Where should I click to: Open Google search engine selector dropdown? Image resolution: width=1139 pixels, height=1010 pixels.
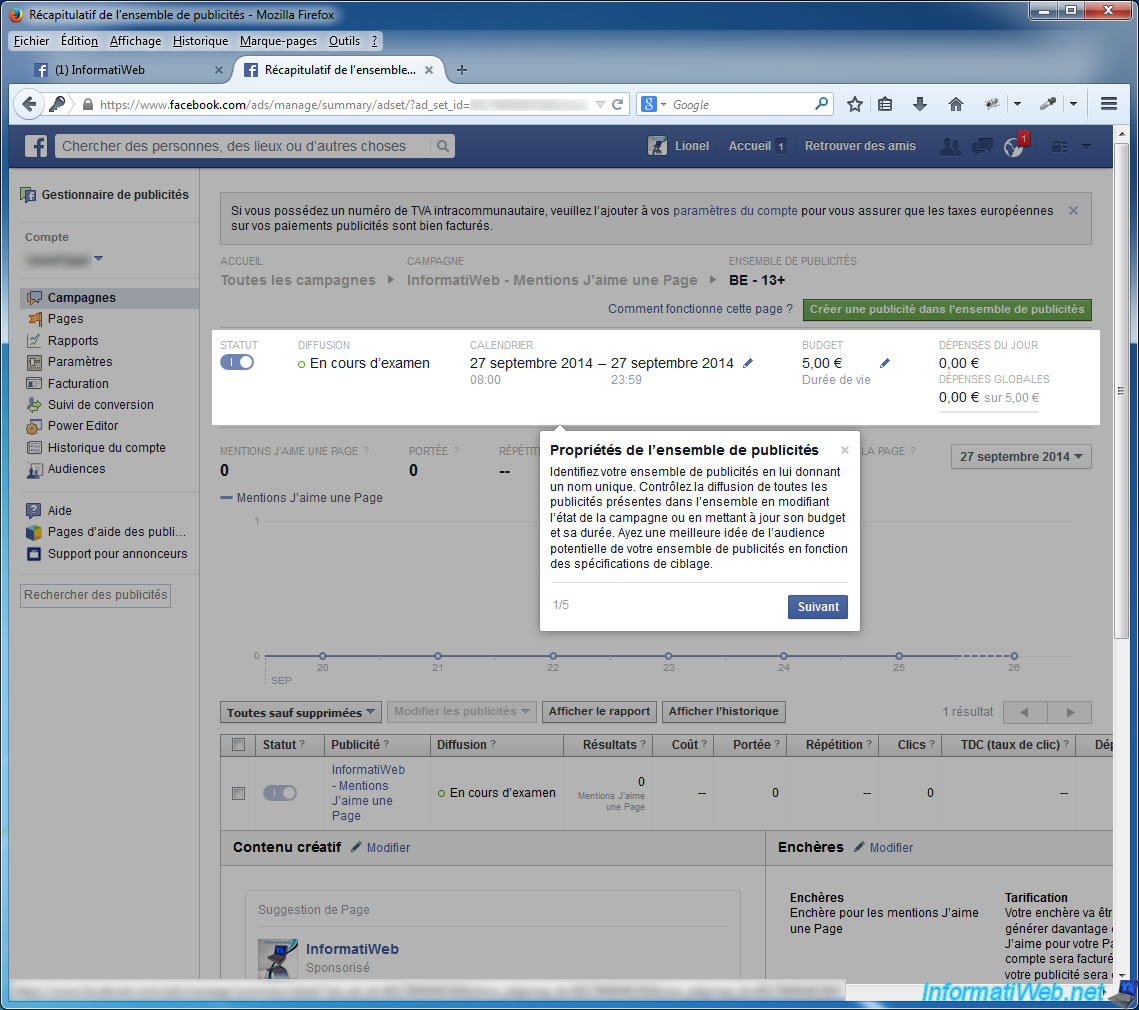pyautogui.click(x=654, y=104)
